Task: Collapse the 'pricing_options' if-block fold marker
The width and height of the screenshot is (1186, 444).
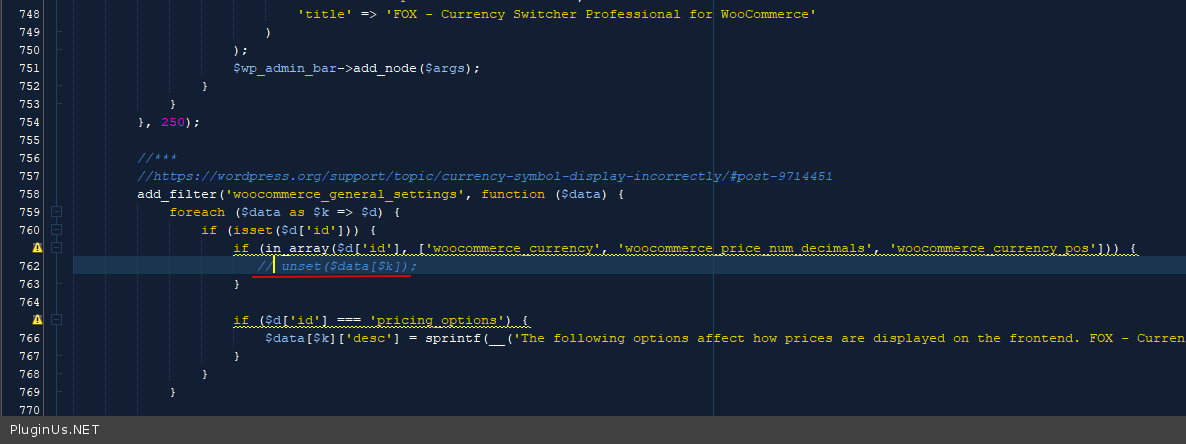Action: point(56,320)
